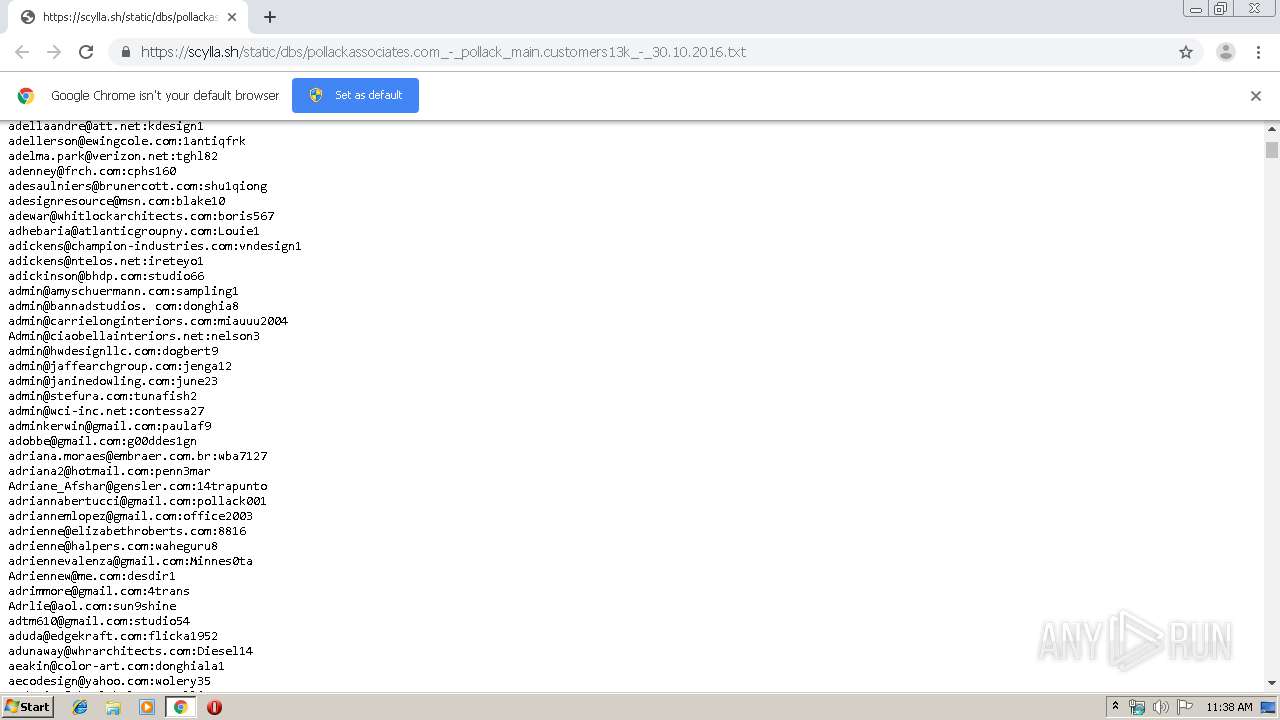Image resolution: width=1280 pixels, height=720 pixels.
Task: Launch Internet Explorer from the taskbar
Action: click(x=80, y=707)
